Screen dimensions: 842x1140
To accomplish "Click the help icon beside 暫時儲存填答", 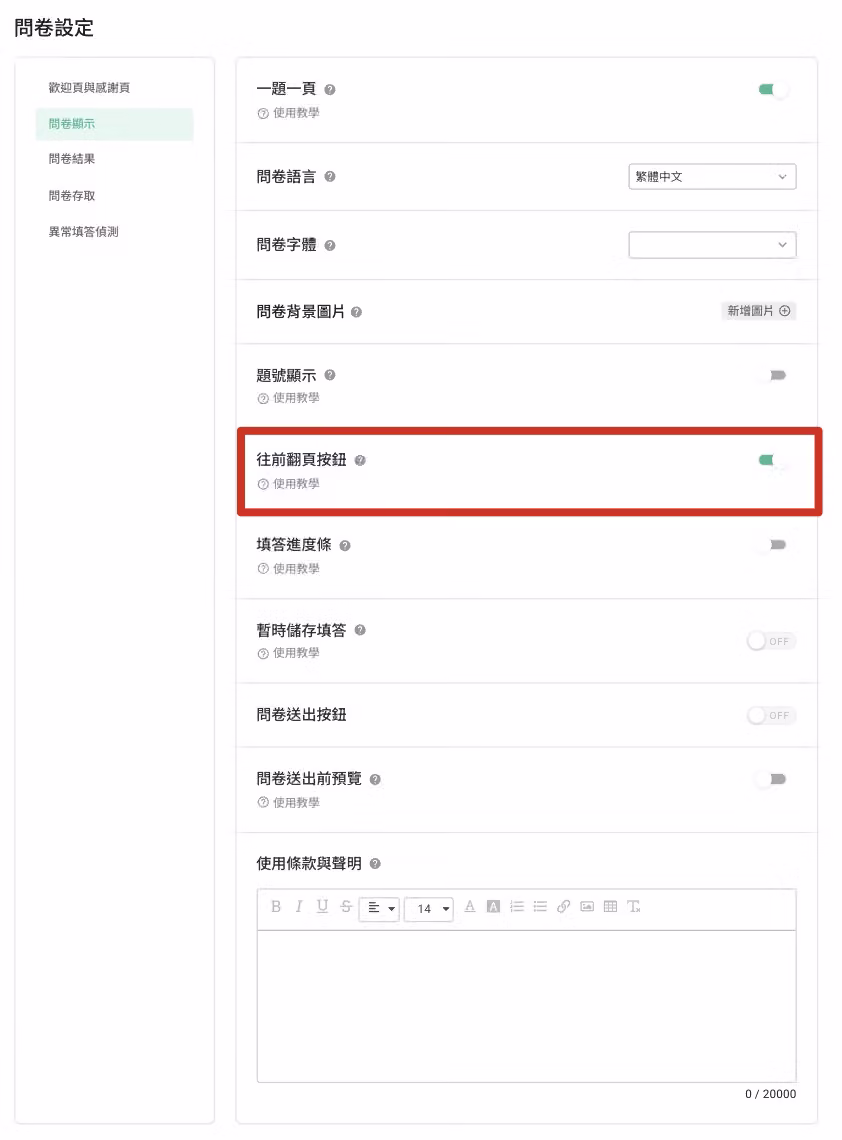I will (360, 630).
